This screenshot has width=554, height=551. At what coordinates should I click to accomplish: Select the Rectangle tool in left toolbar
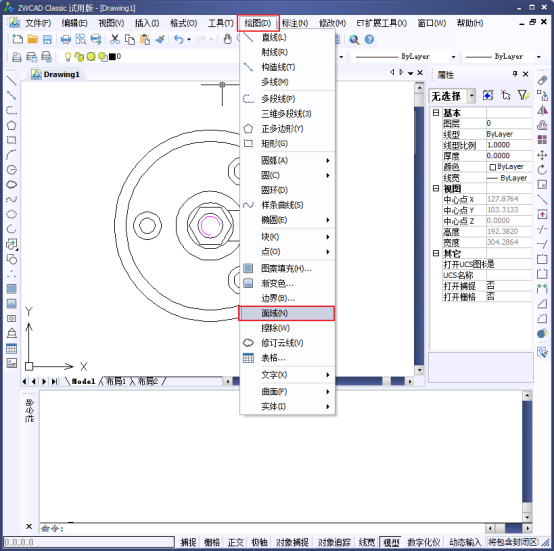click(x=11, y=140)
